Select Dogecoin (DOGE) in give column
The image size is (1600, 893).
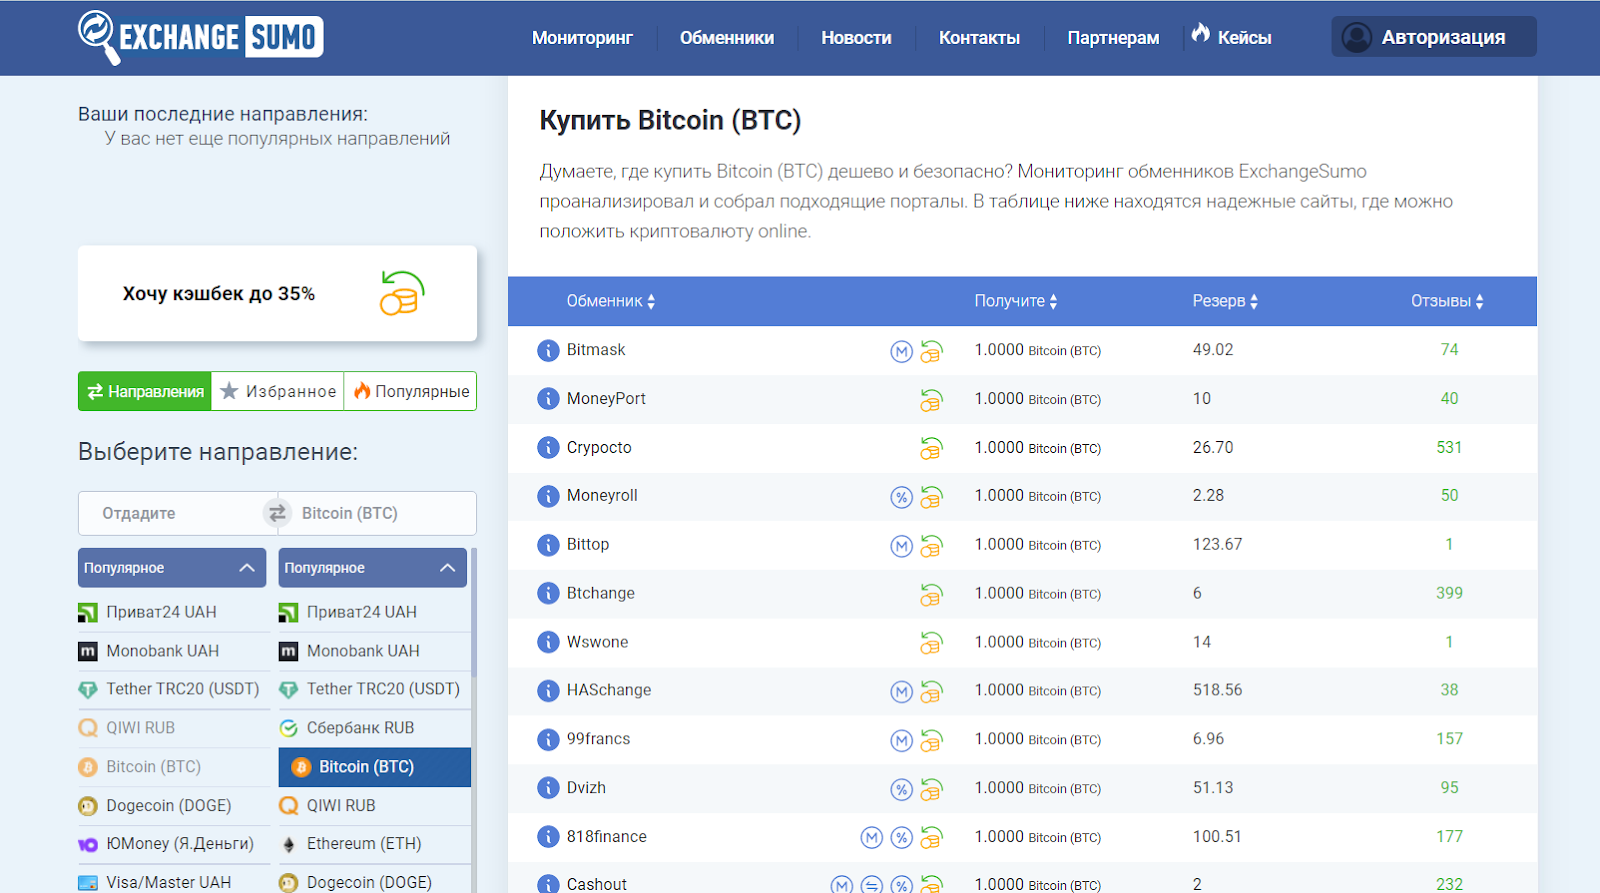pyautogui.click(x=172, y=805)
